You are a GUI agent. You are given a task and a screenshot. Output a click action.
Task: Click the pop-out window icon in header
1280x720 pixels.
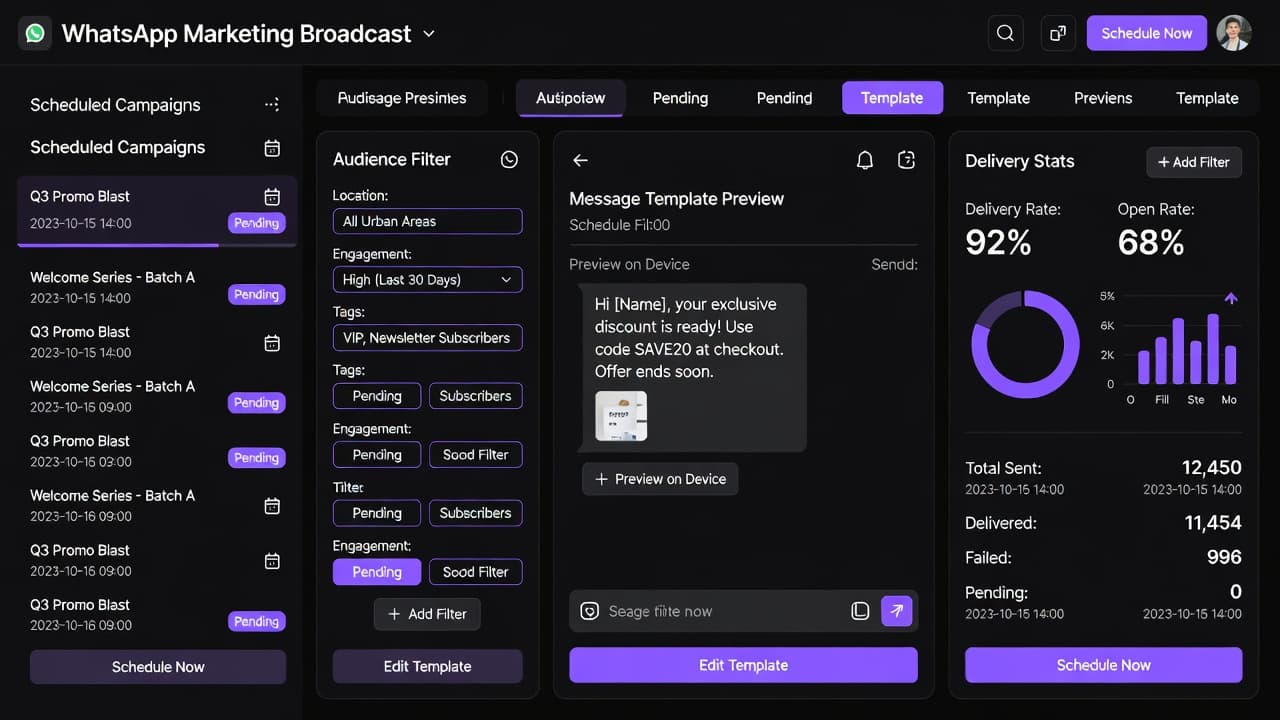tap(1058, 33)
